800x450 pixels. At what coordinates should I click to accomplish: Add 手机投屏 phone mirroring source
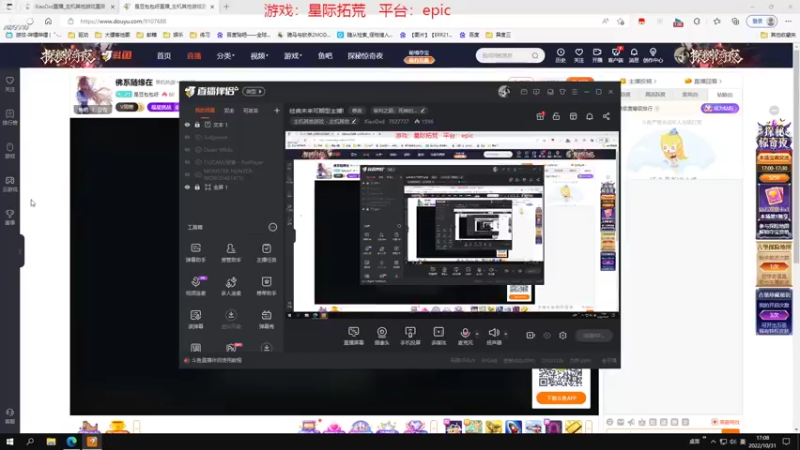(410, 336)
